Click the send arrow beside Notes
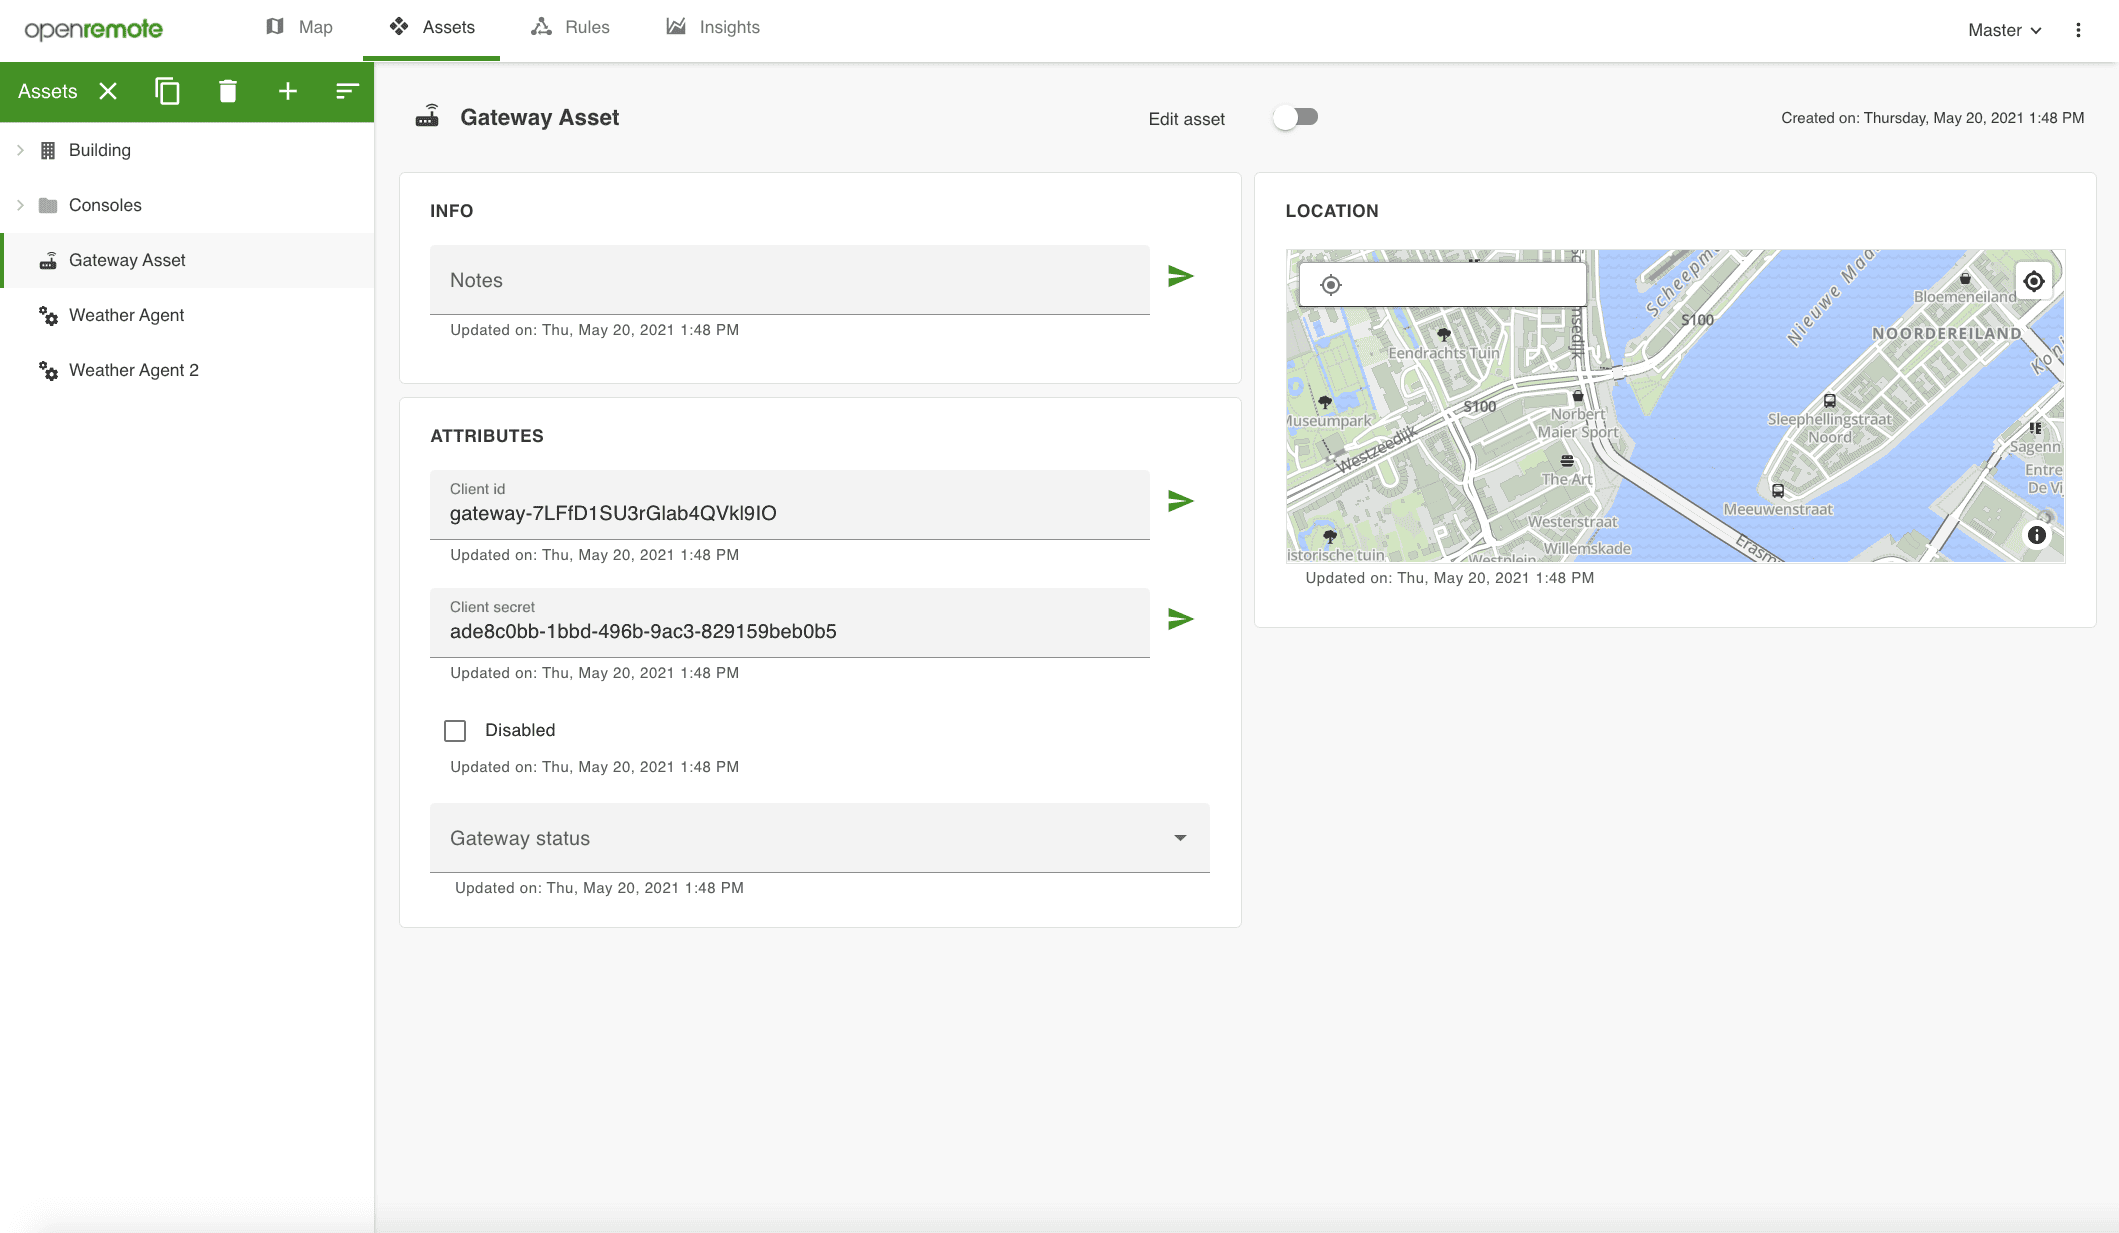The width and height of the screenshot is (2119, 1233). pos(1180,276)
